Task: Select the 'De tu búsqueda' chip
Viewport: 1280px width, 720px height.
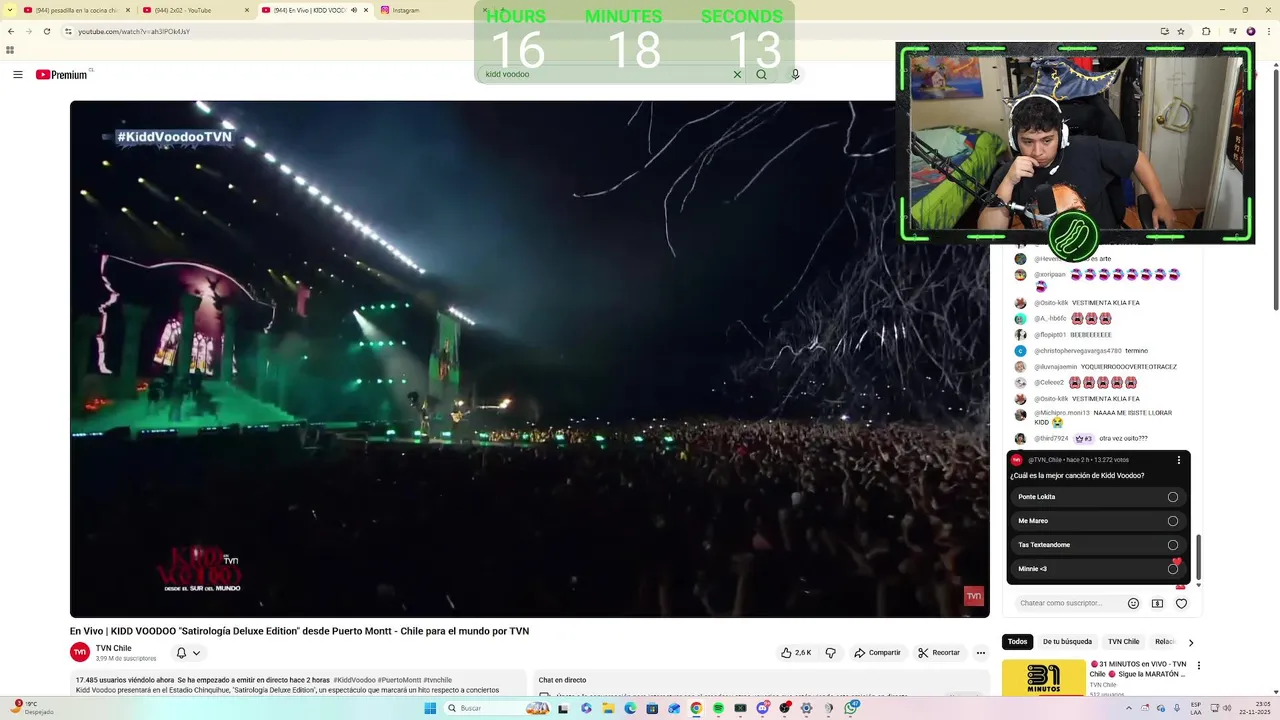Action: 1067,642
